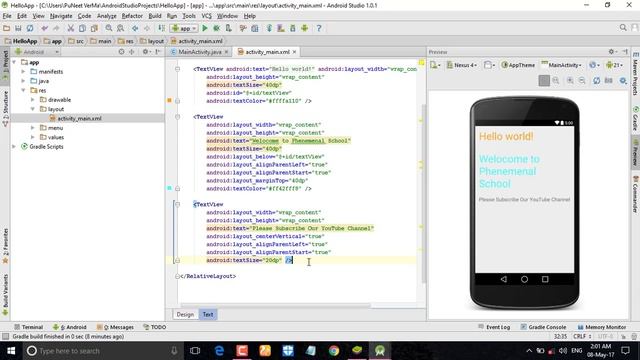Click AppTheme button in Preview
This screenshot has height=360, width=640.
pos(518,65)
